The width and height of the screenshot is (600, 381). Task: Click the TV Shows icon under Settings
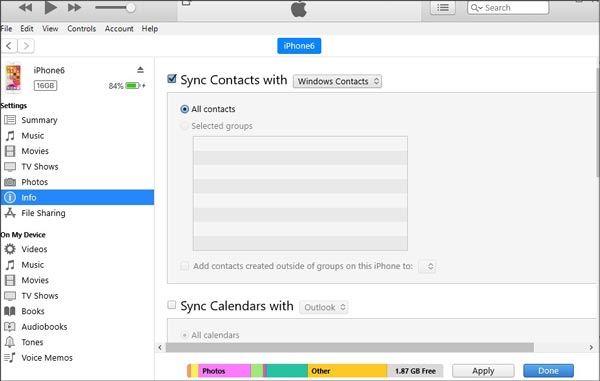click(10, 167)
